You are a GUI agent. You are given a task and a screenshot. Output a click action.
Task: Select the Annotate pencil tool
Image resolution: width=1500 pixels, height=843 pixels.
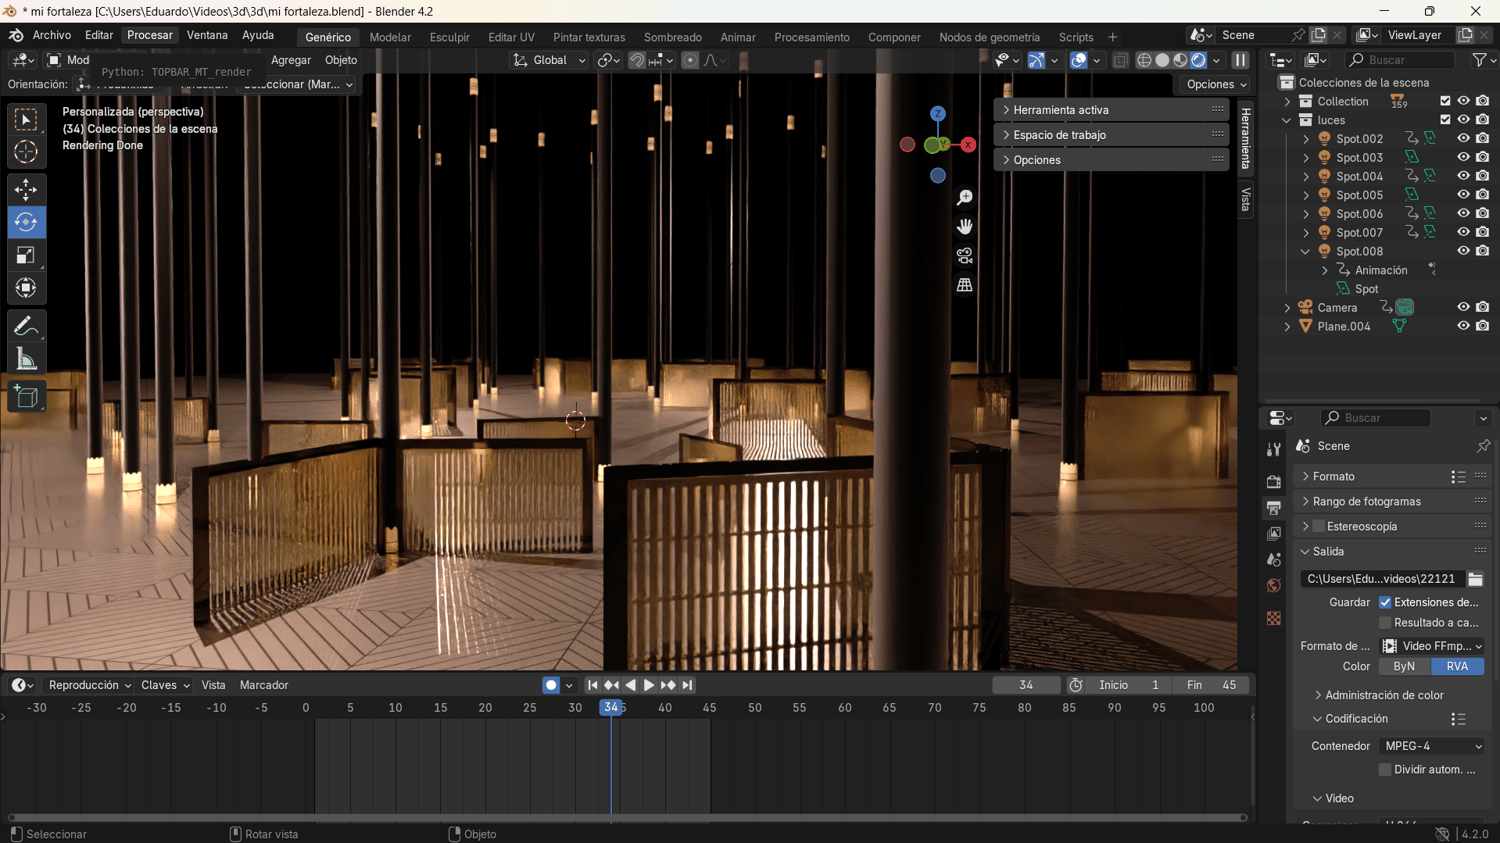coord(26,326)
